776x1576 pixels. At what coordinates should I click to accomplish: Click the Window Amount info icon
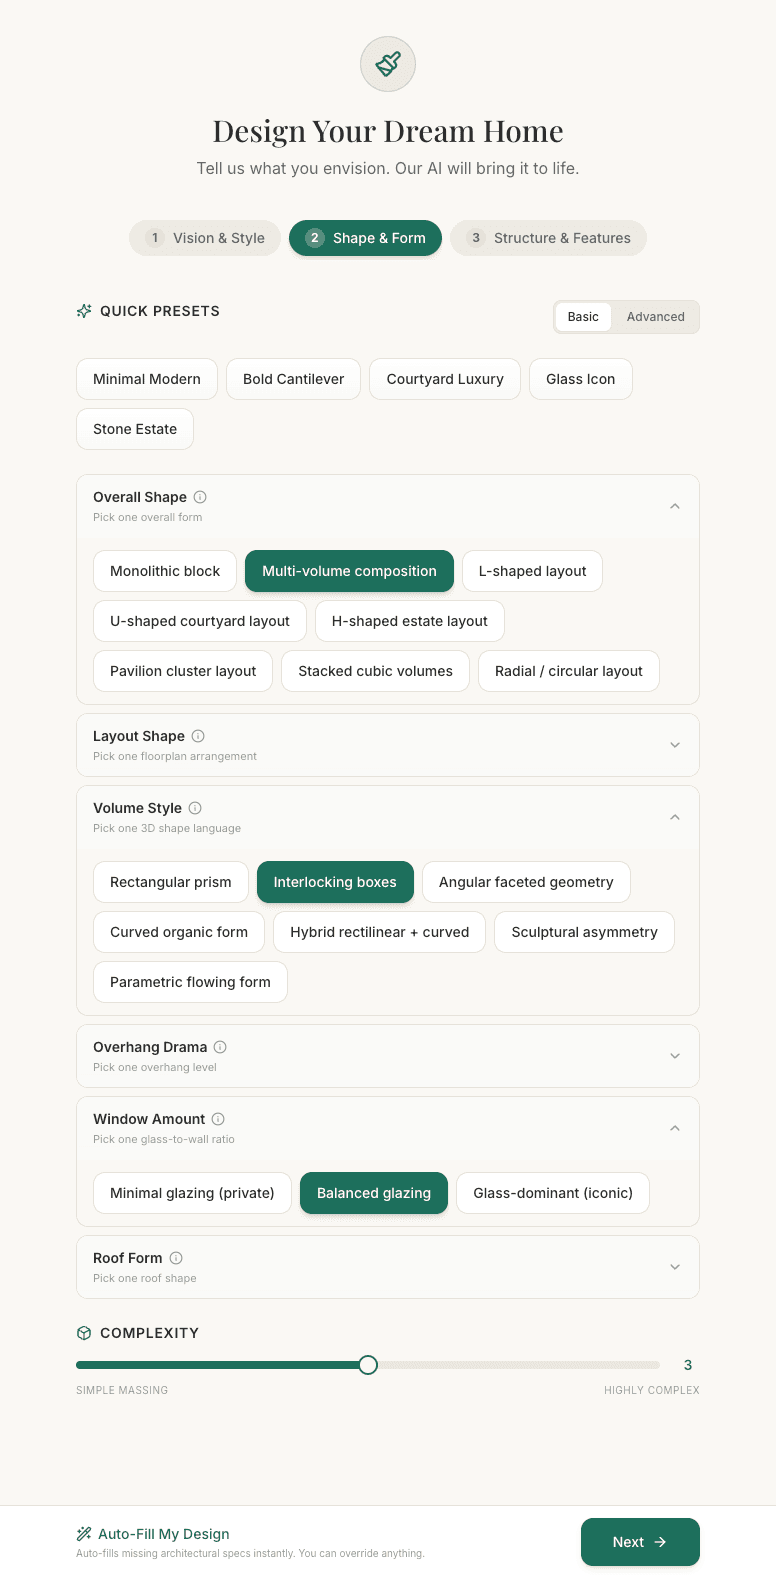click(218, 1119)
